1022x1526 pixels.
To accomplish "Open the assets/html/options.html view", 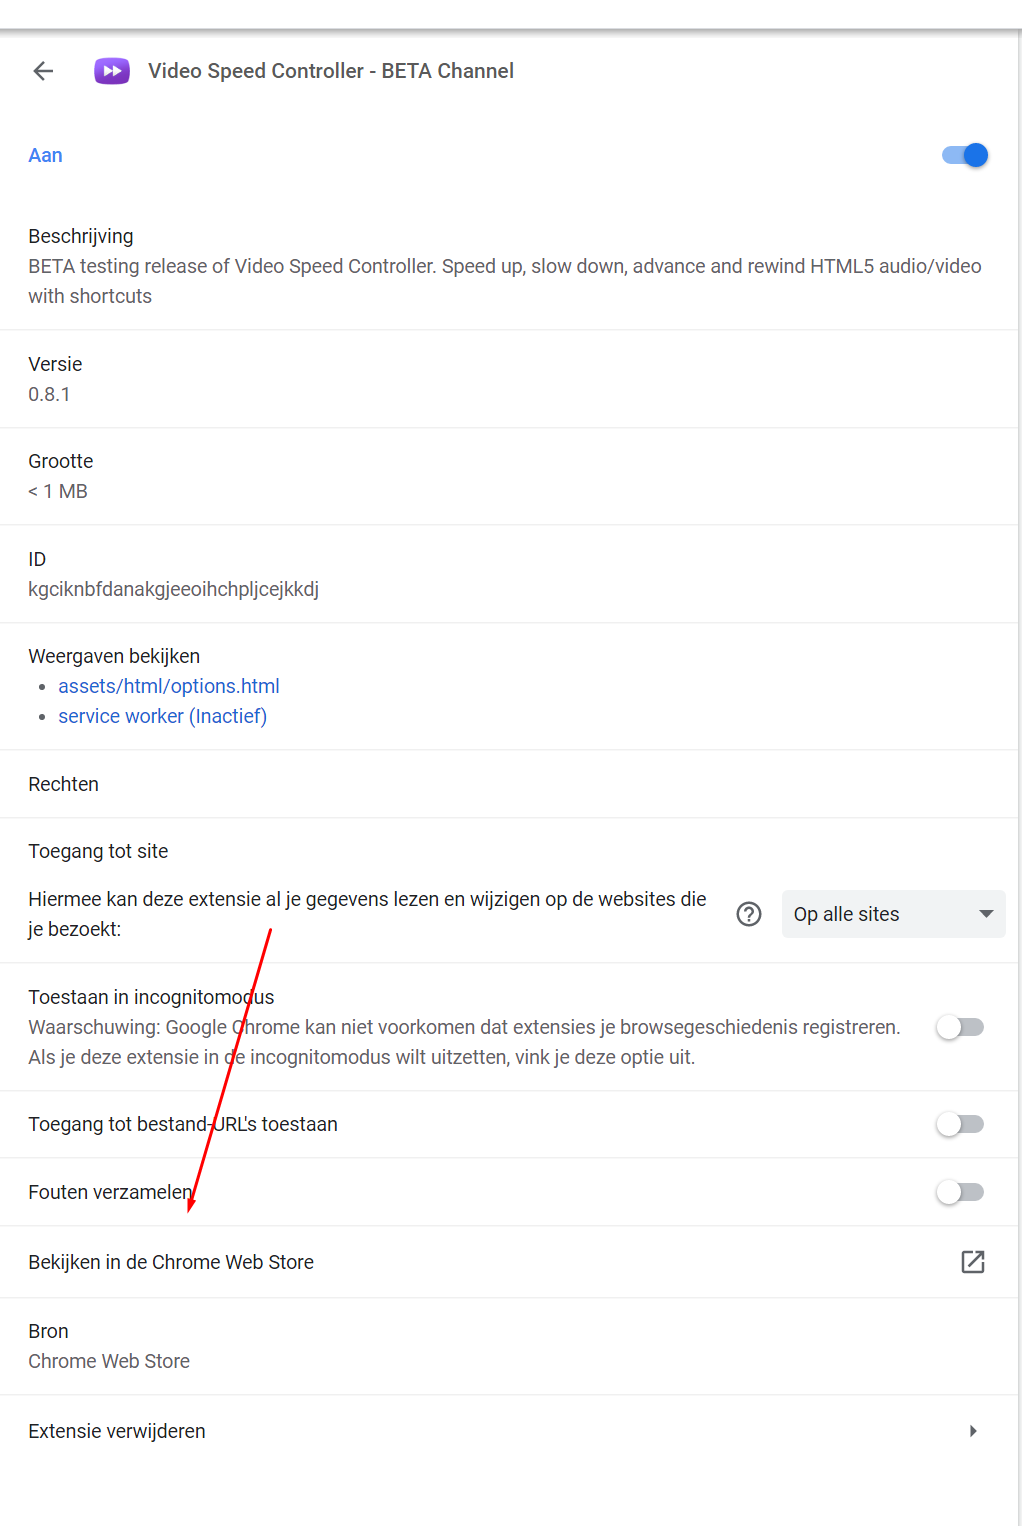I will click(x=168, y=686).
